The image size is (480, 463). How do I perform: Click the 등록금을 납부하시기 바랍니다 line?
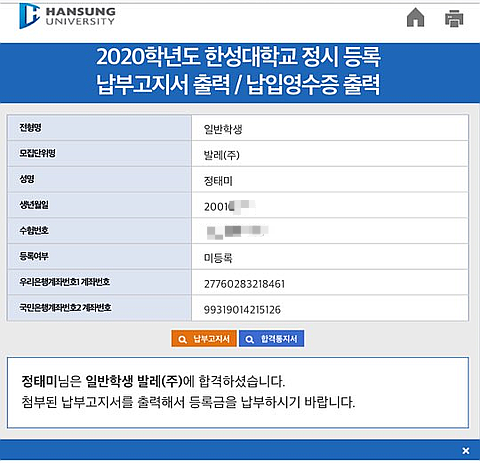click(x=188, y=402)
